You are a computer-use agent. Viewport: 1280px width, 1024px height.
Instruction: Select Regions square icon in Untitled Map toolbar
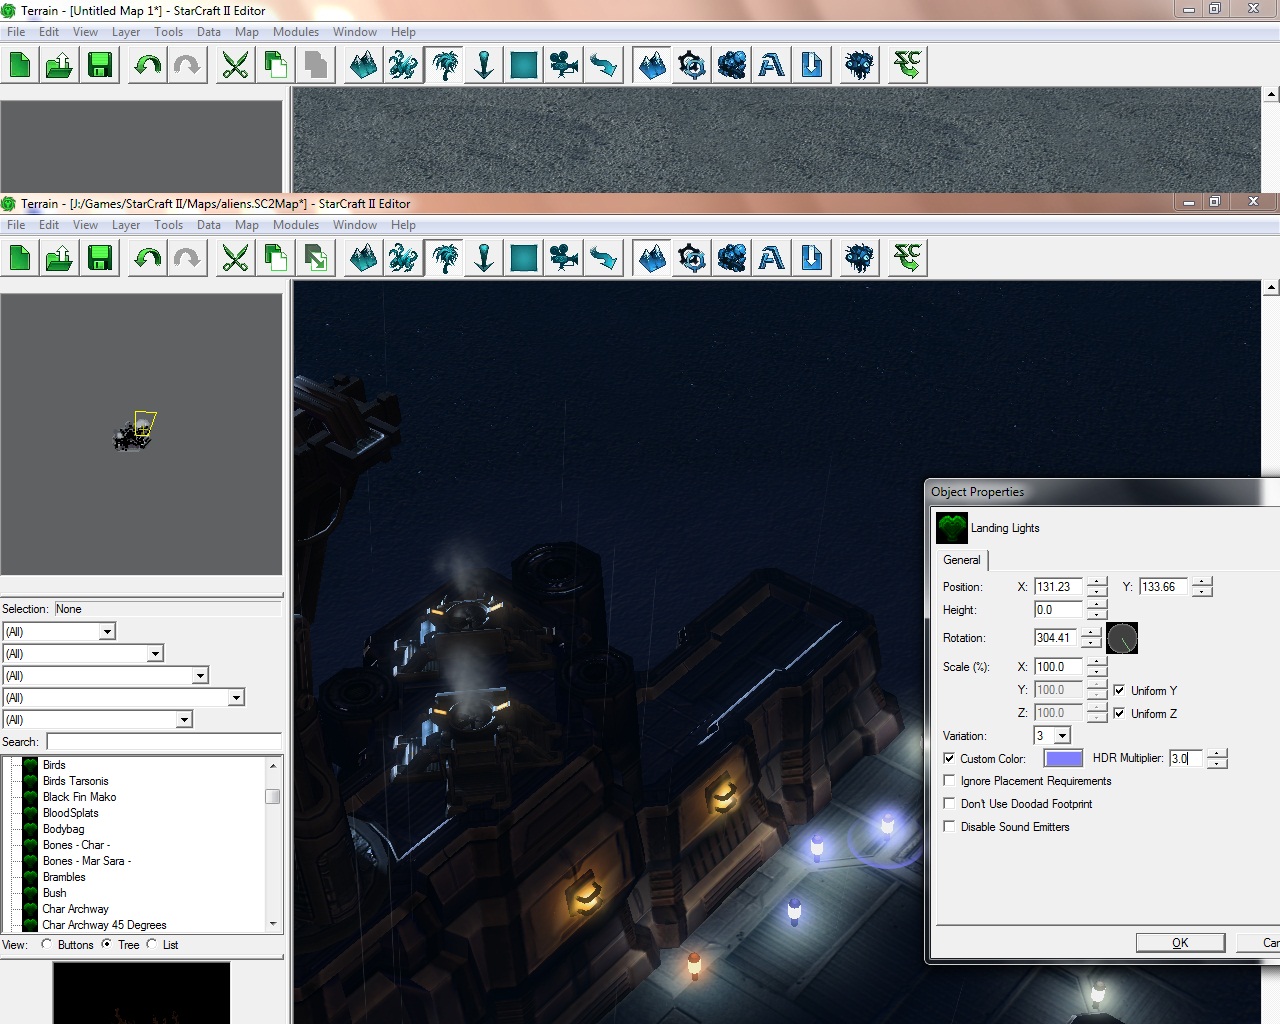point(524,66)
